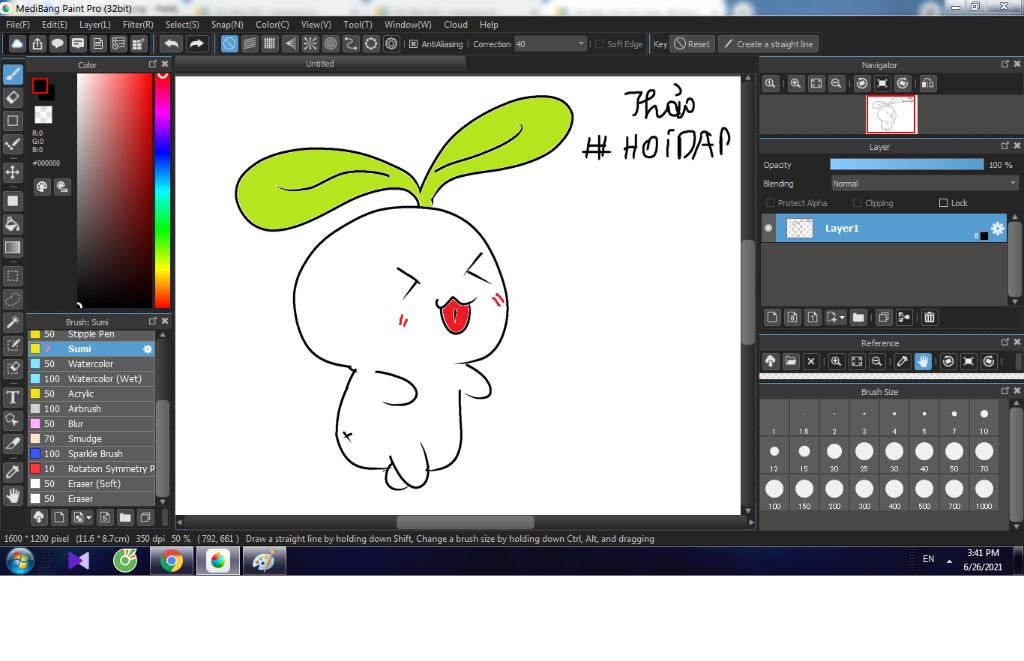1024x661 pixels.
Task: Open the Cloud menu
Action: click(455, 24)
